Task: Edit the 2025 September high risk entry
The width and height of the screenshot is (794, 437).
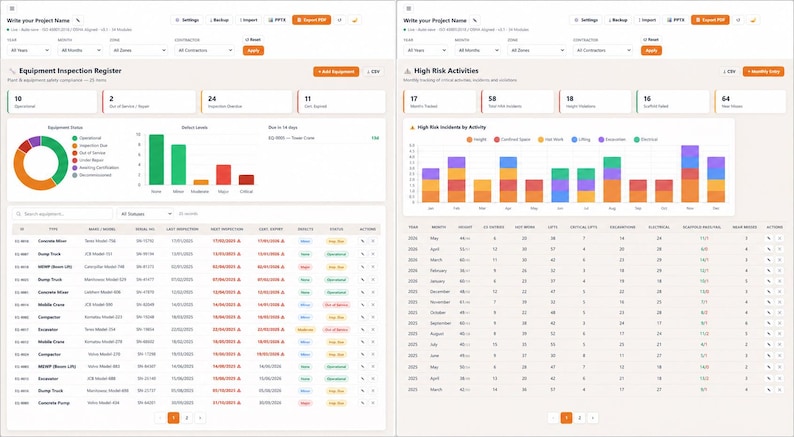Action: [x=769, y=323]
